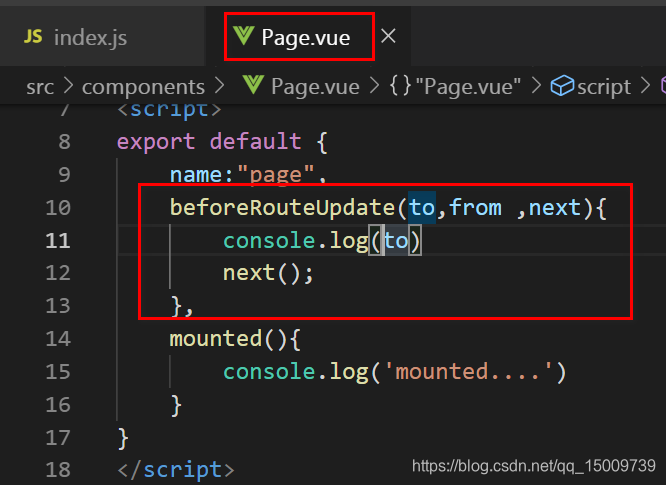The width and height of the screenshot is (666, 485).
Task: Click the 'name' property on line 9
Action: pyautogui.click(x=196, y=175)
